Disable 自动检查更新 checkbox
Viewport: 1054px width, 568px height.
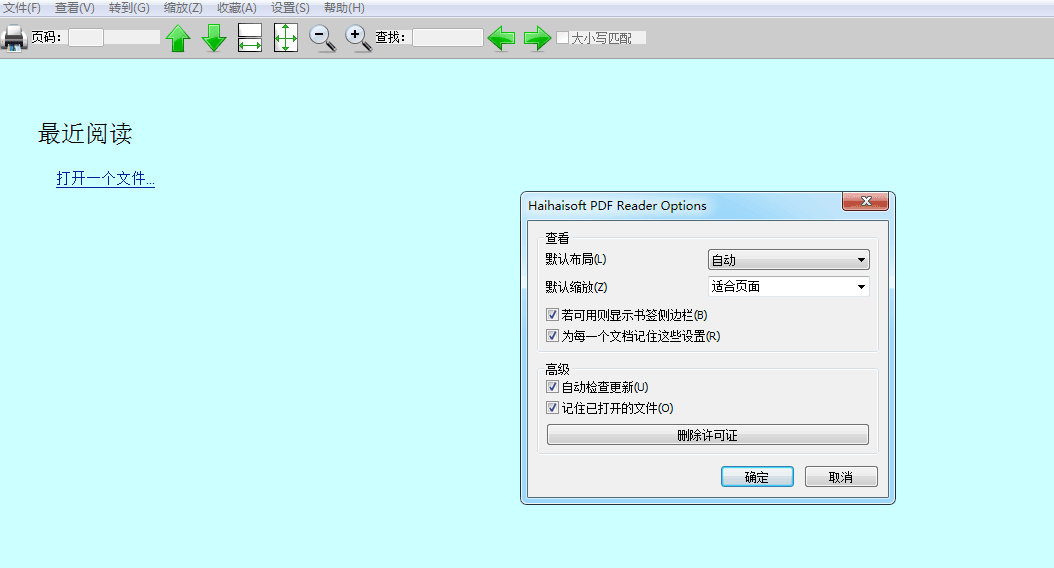[x=553, y=387]
